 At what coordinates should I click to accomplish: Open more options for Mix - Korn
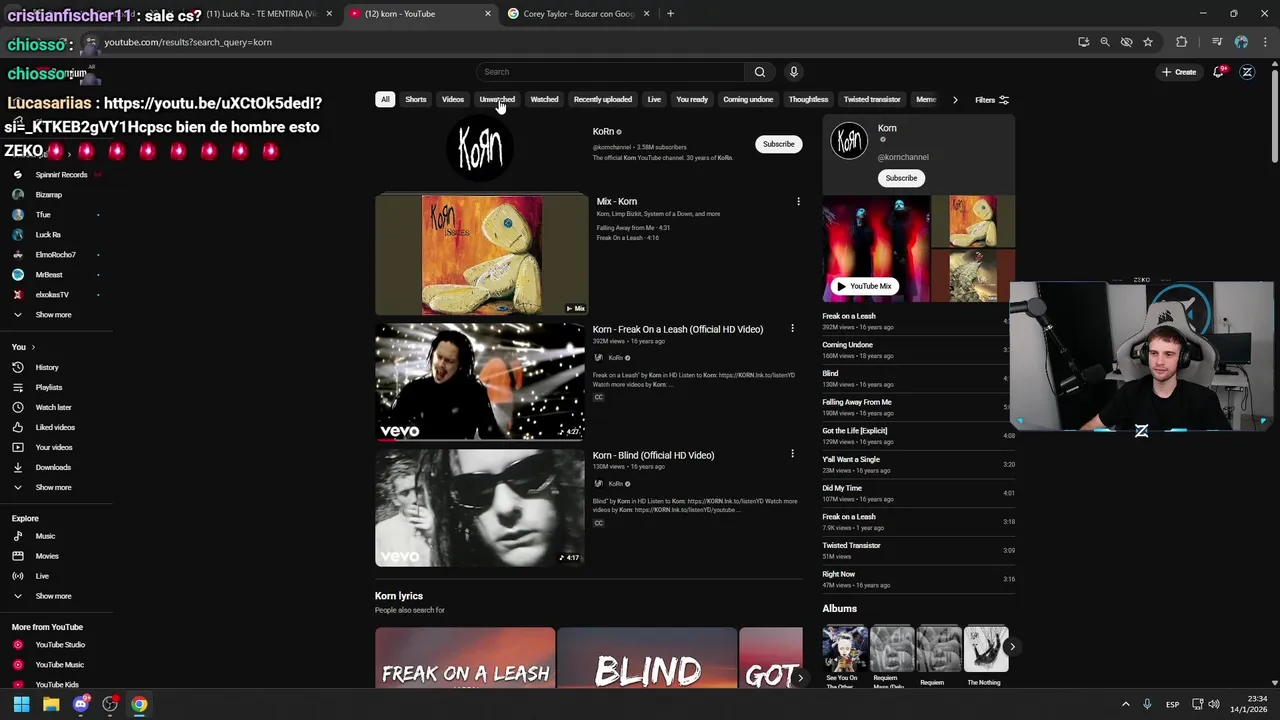(798, 202)
